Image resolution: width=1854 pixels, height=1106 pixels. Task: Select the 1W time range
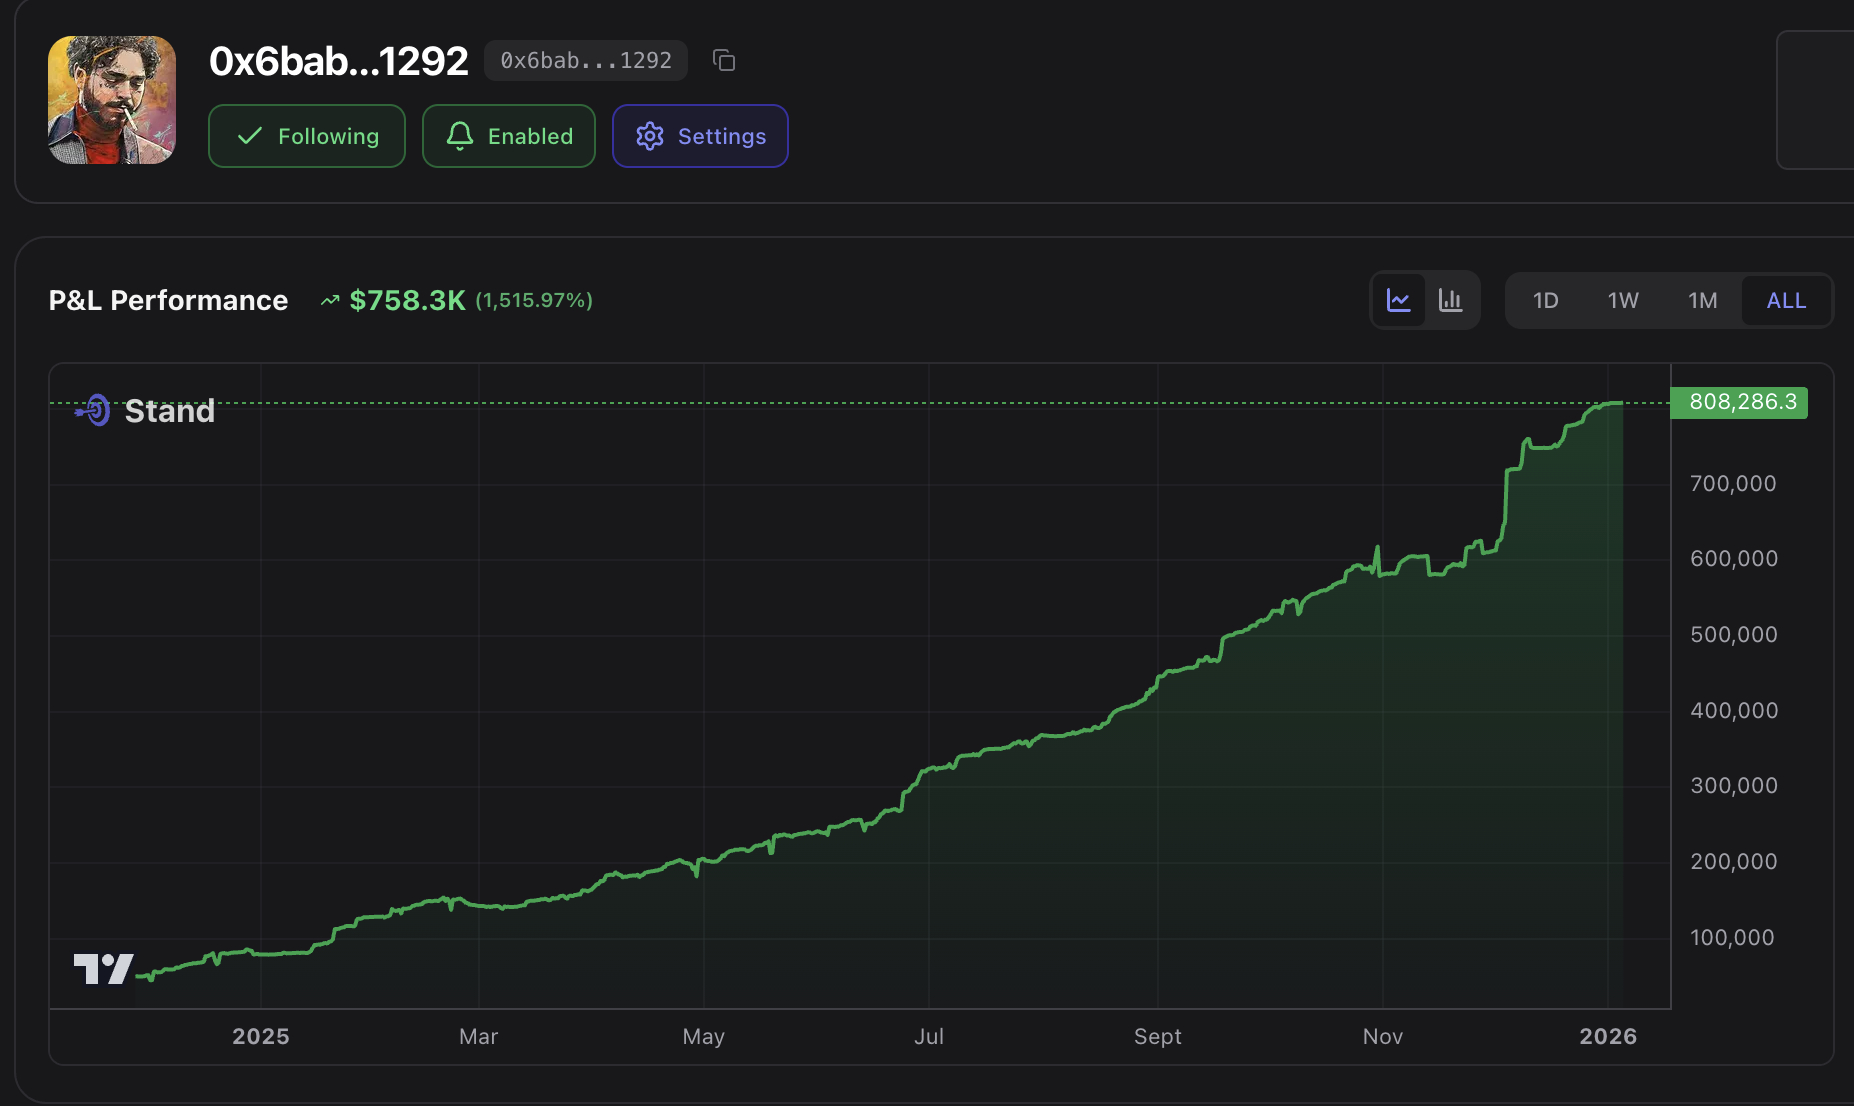click(1623, 301)
